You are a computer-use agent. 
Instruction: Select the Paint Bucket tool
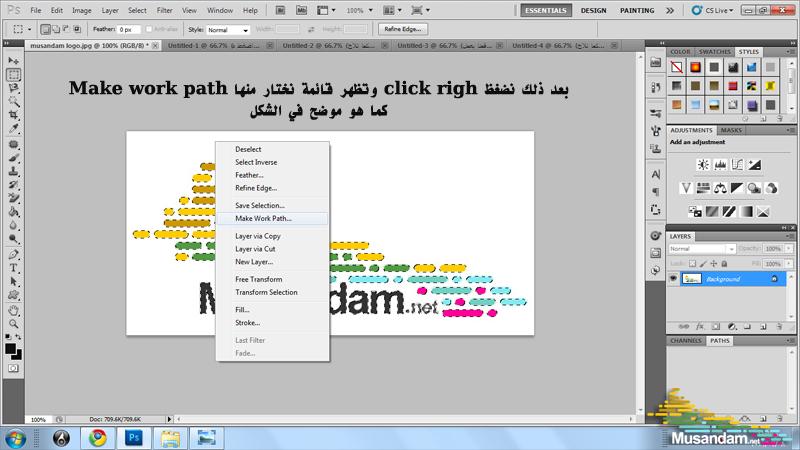coord(13,211)
